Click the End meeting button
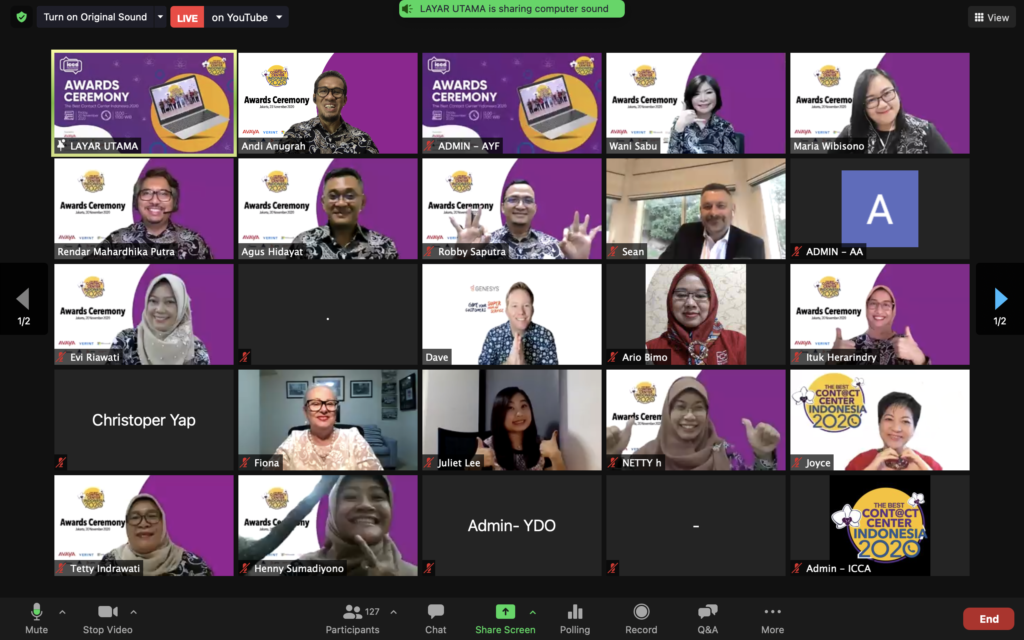The image size is (1024, 640). (987, 618)
